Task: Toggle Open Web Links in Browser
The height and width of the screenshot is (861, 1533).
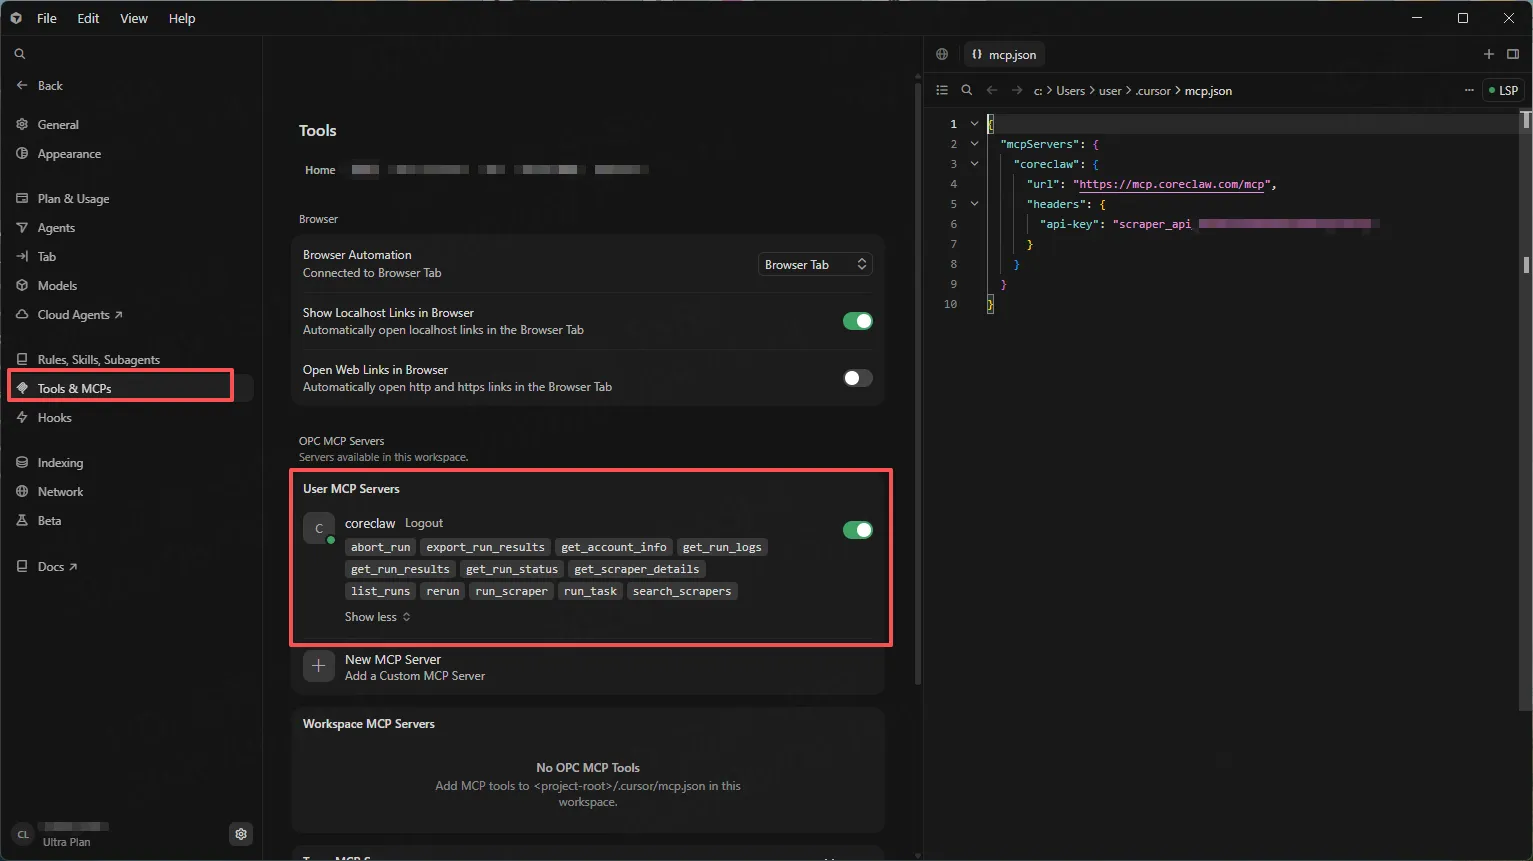Action: [x=858, y=378]
